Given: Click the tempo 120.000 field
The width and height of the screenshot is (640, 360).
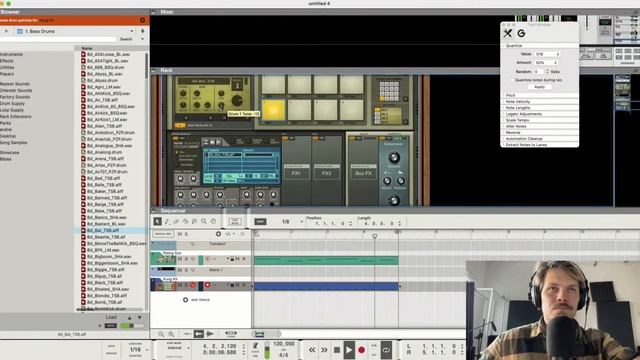Looking at the screenshot, I should click(x=284, y=344).
